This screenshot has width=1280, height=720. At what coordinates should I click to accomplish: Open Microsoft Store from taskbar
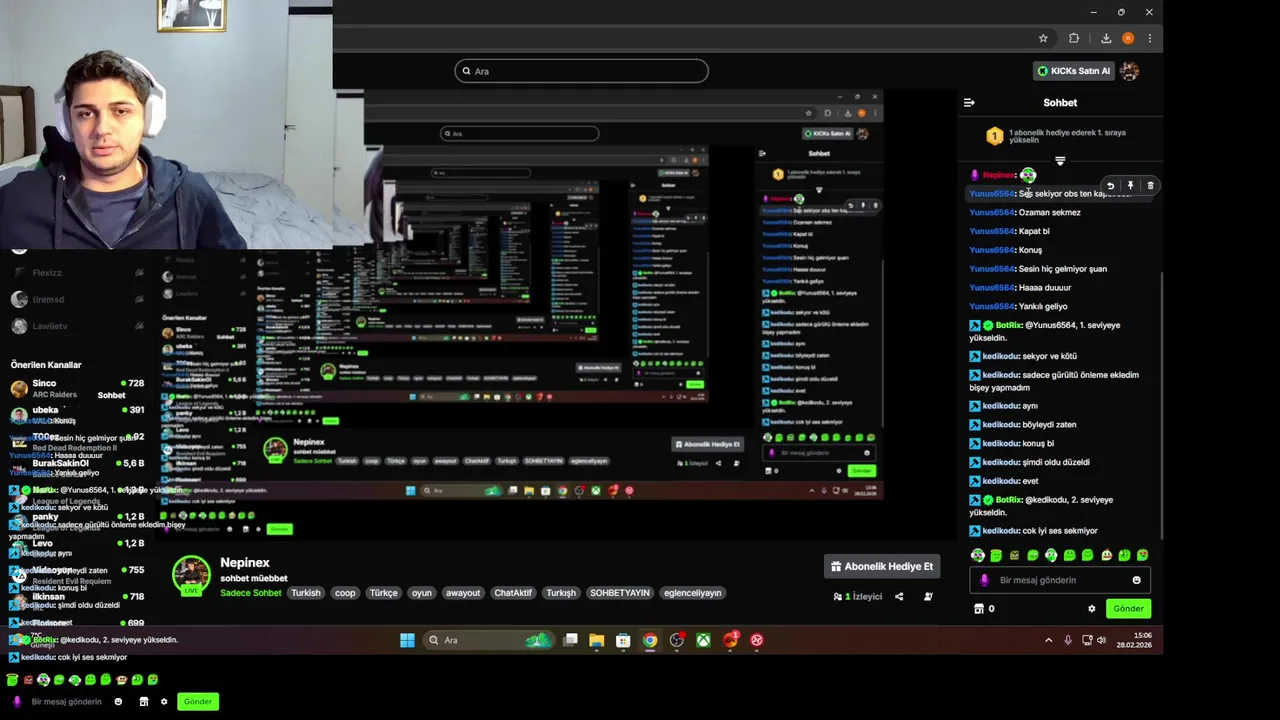point(623,640)
